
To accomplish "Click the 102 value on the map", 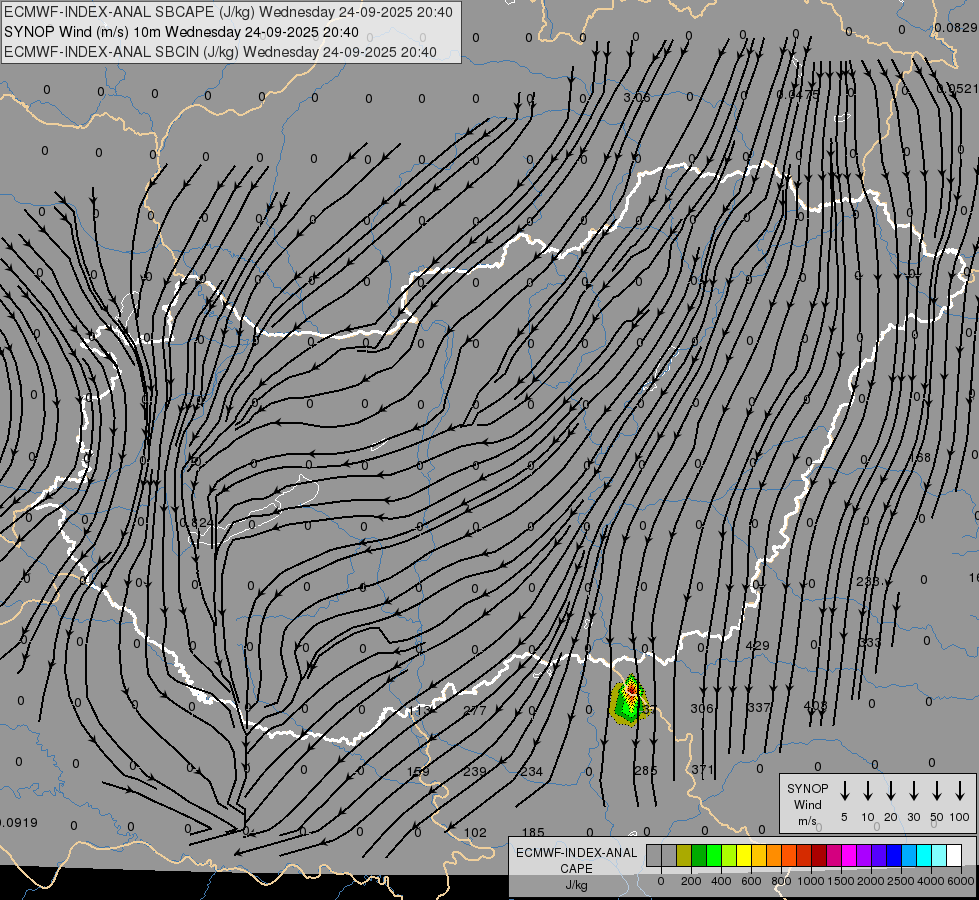I will click(475, 833).
